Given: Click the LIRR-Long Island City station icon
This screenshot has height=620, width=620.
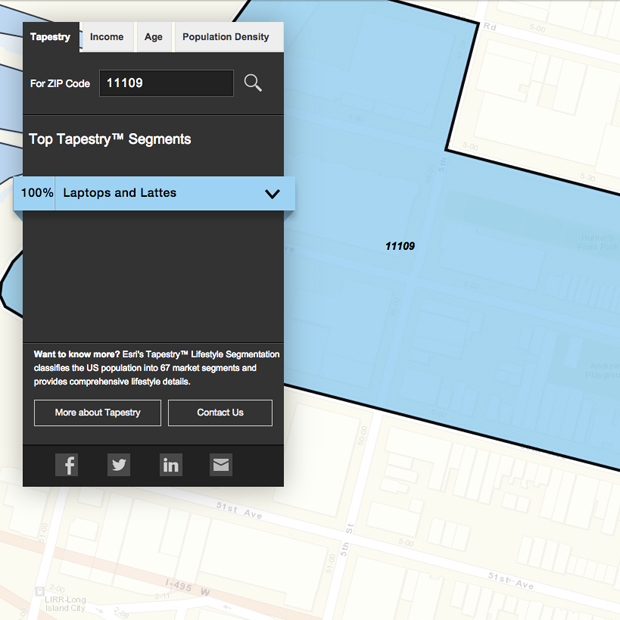Looking at the screenshot, I should point(40,592).
